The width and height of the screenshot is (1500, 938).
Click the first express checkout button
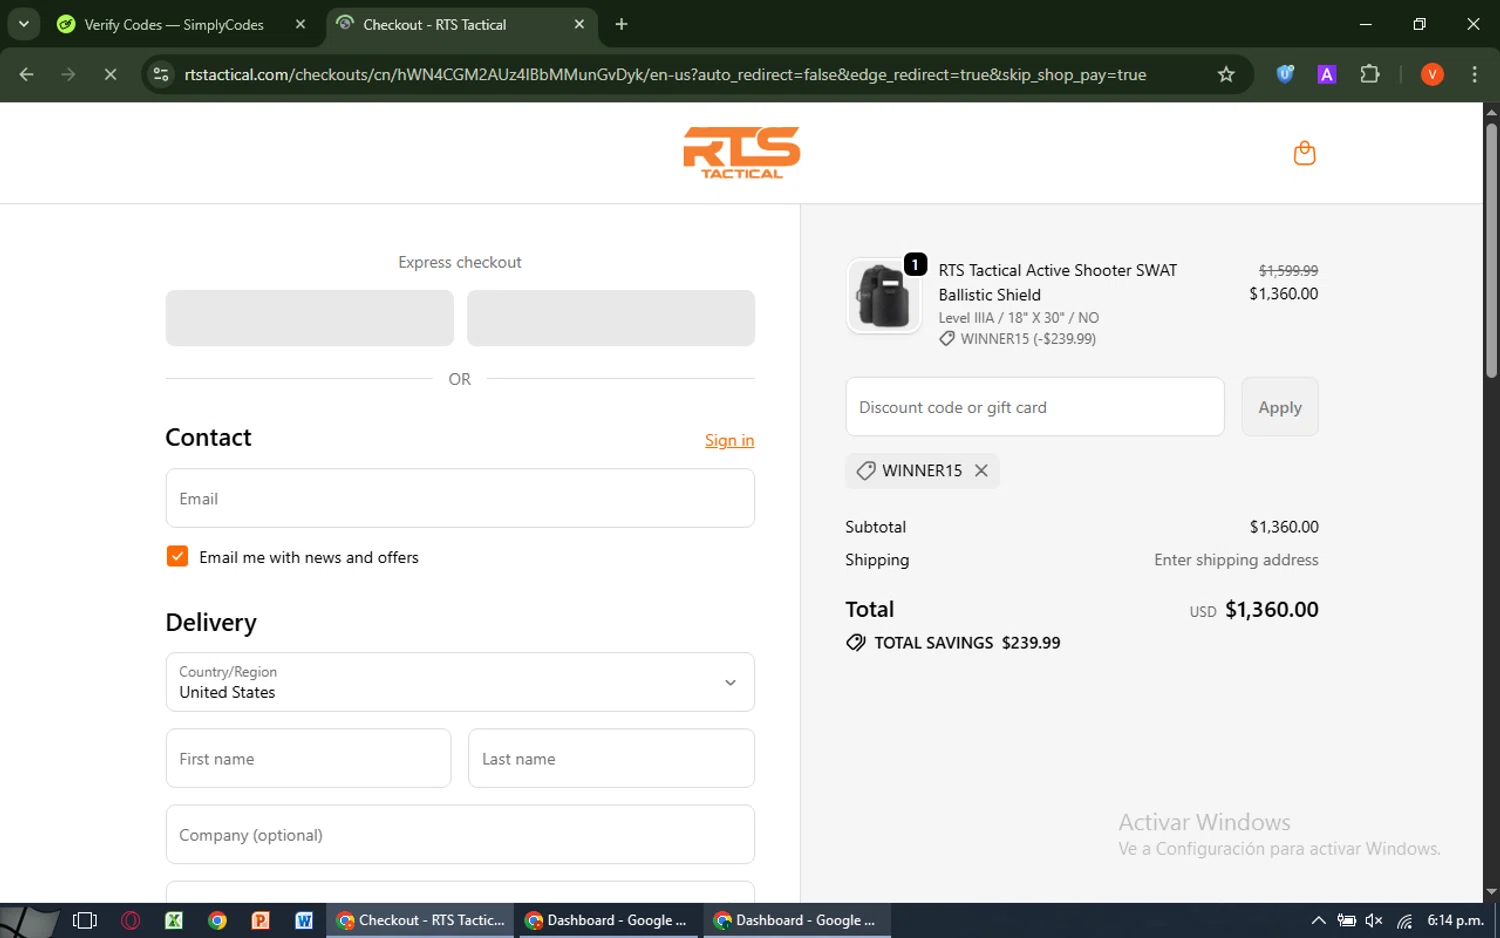309,318
